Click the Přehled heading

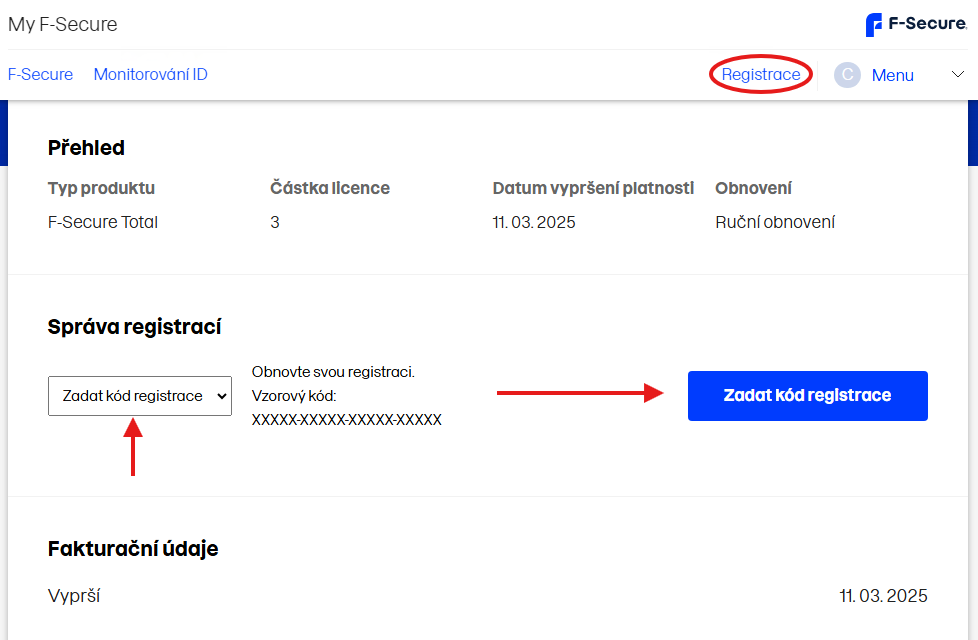[86, 148]
